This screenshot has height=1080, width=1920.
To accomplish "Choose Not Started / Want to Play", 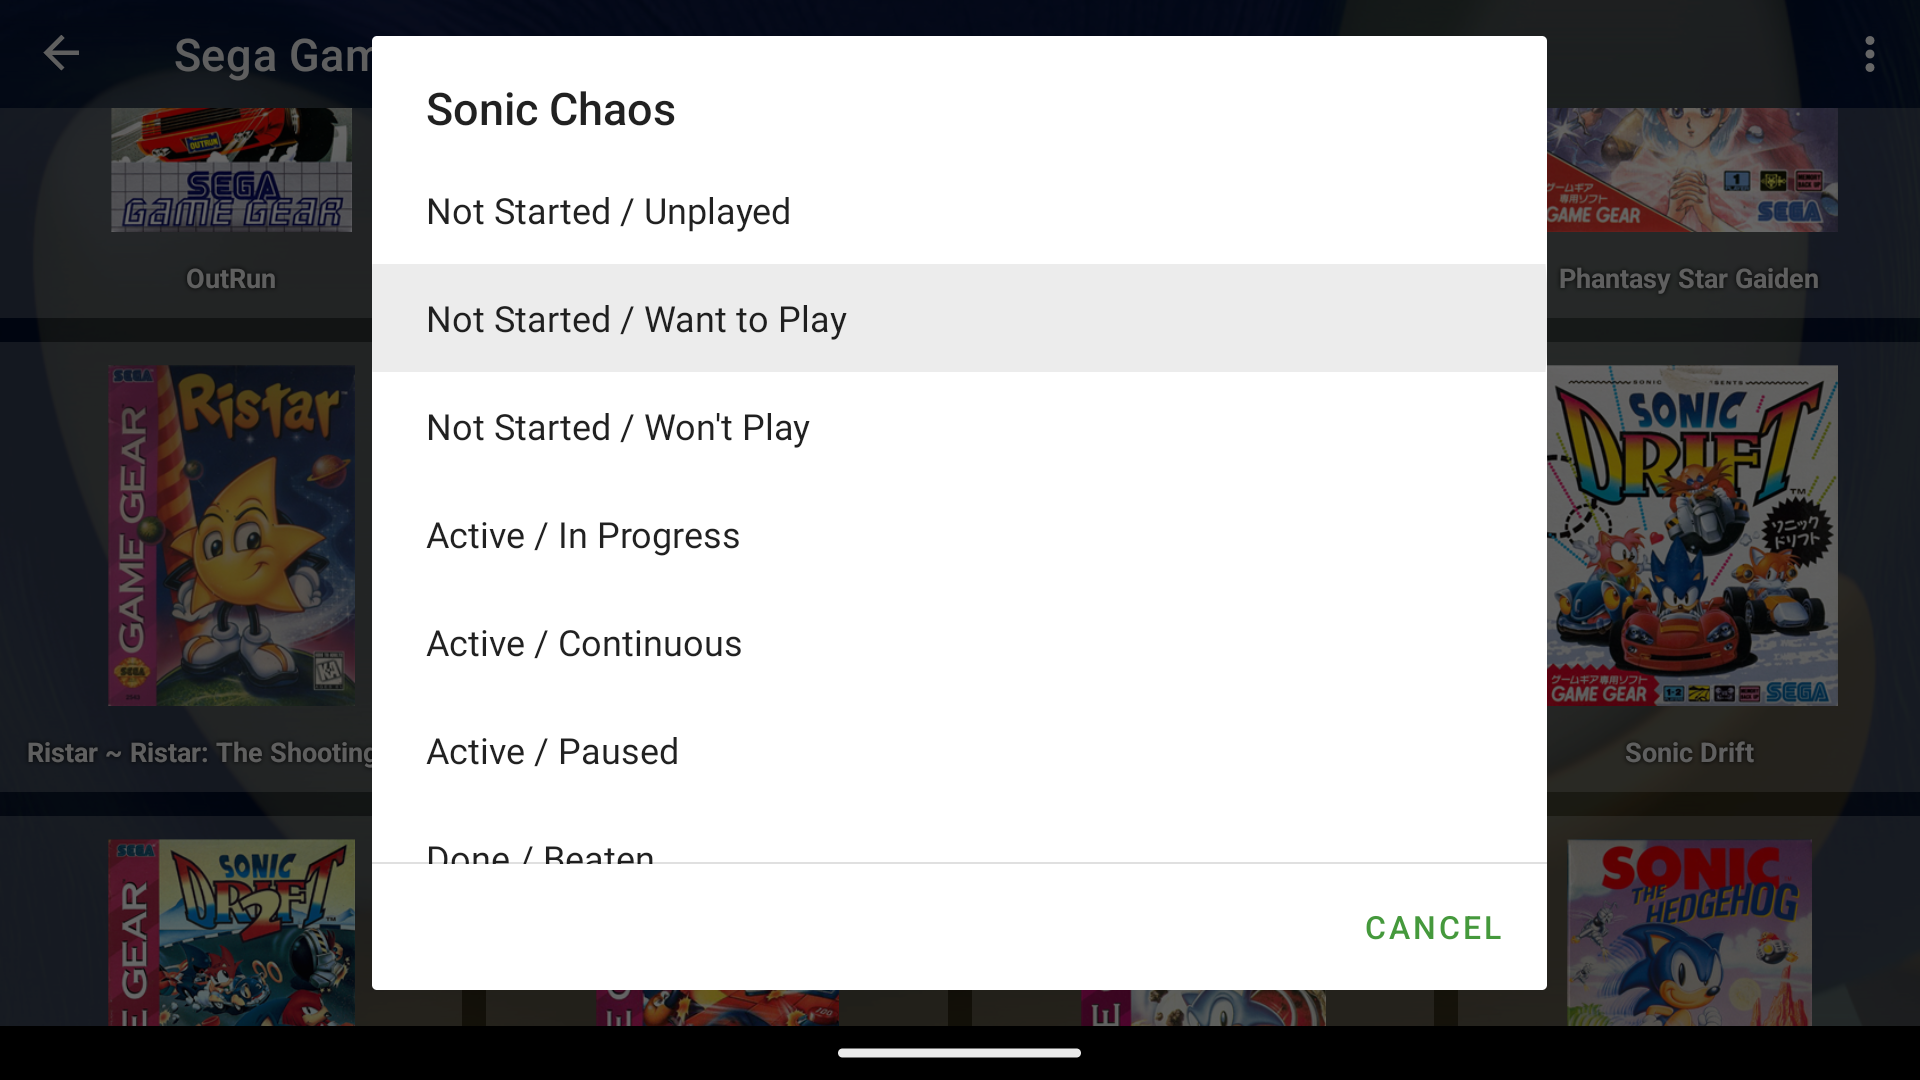I will (636, 320).
